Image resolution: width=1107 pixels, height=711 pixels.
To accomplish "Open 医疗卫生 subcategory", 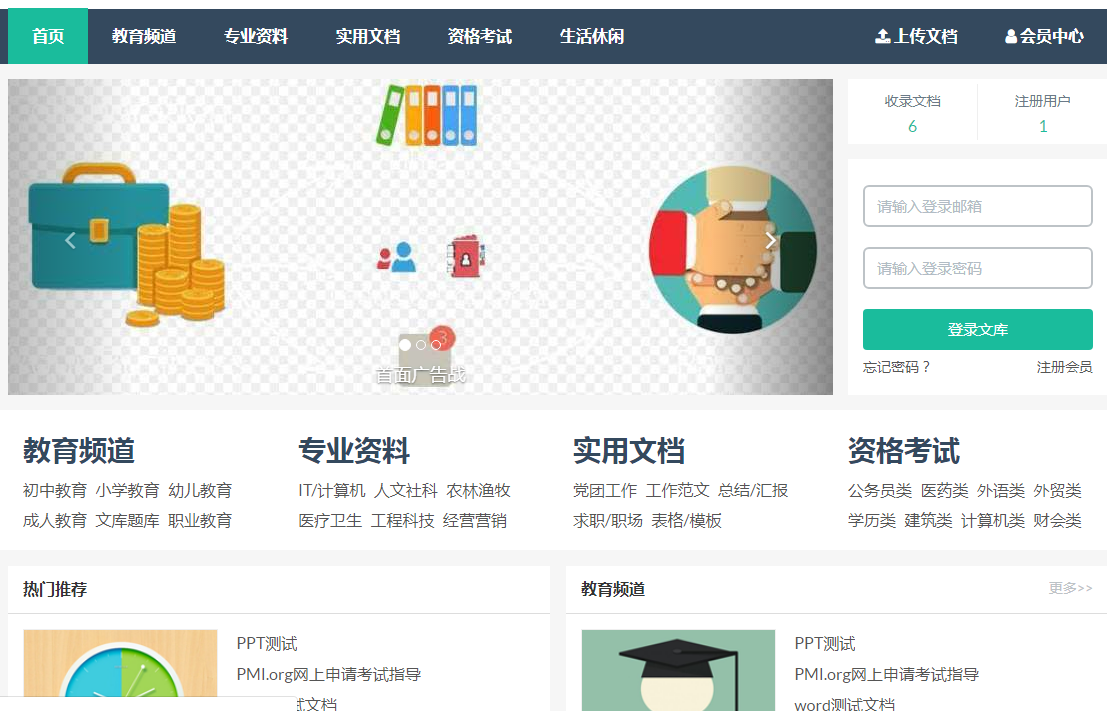I will point(330,520).
